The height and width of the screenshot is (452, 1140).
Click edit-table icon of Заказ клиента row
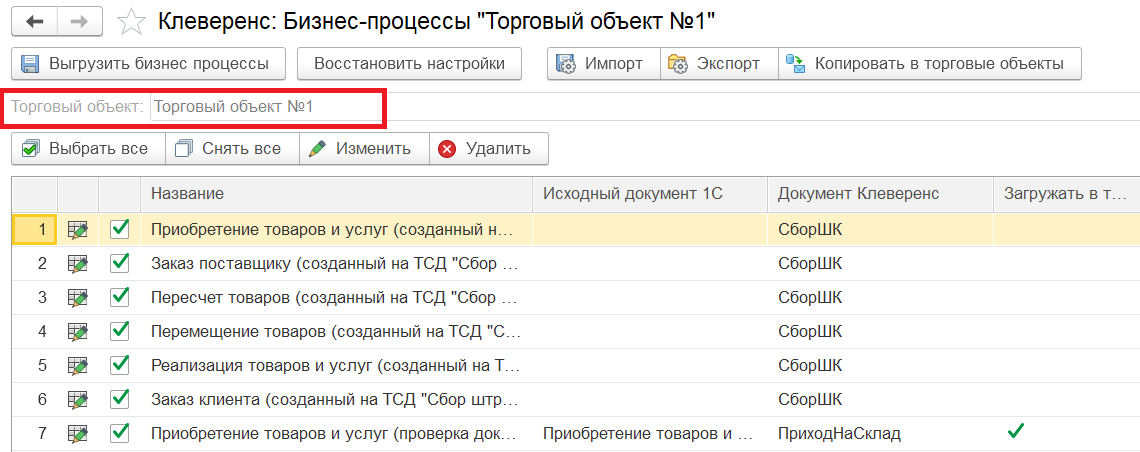[78, 400]
